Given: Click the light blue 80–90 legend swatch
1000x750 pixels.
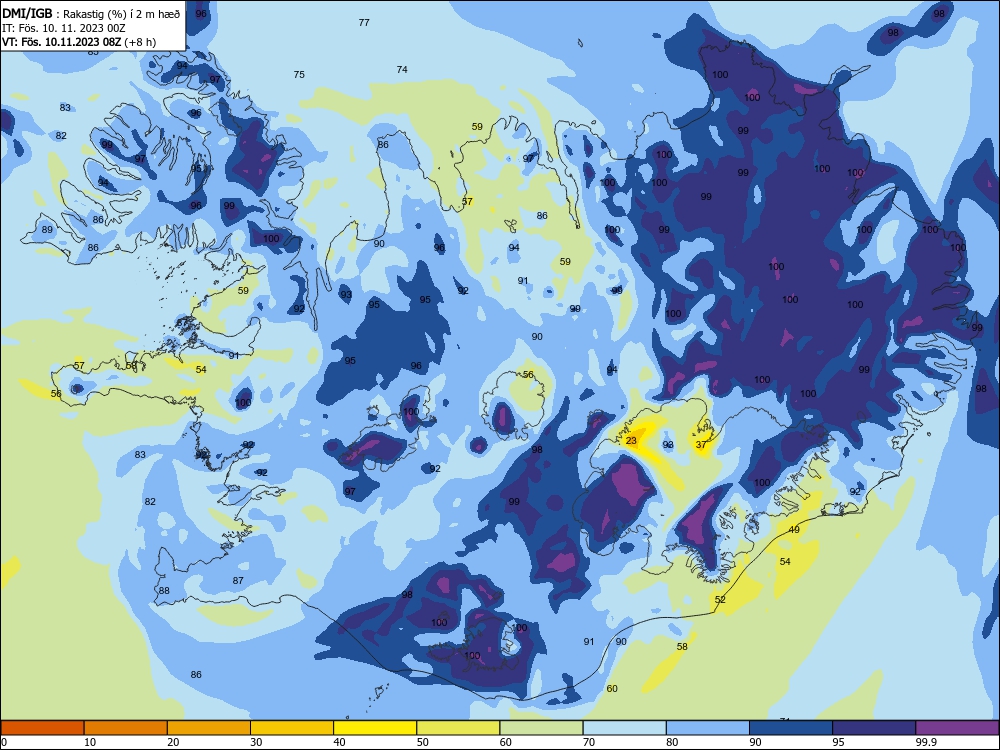Looking at the screenshot, I should [708, 728].
